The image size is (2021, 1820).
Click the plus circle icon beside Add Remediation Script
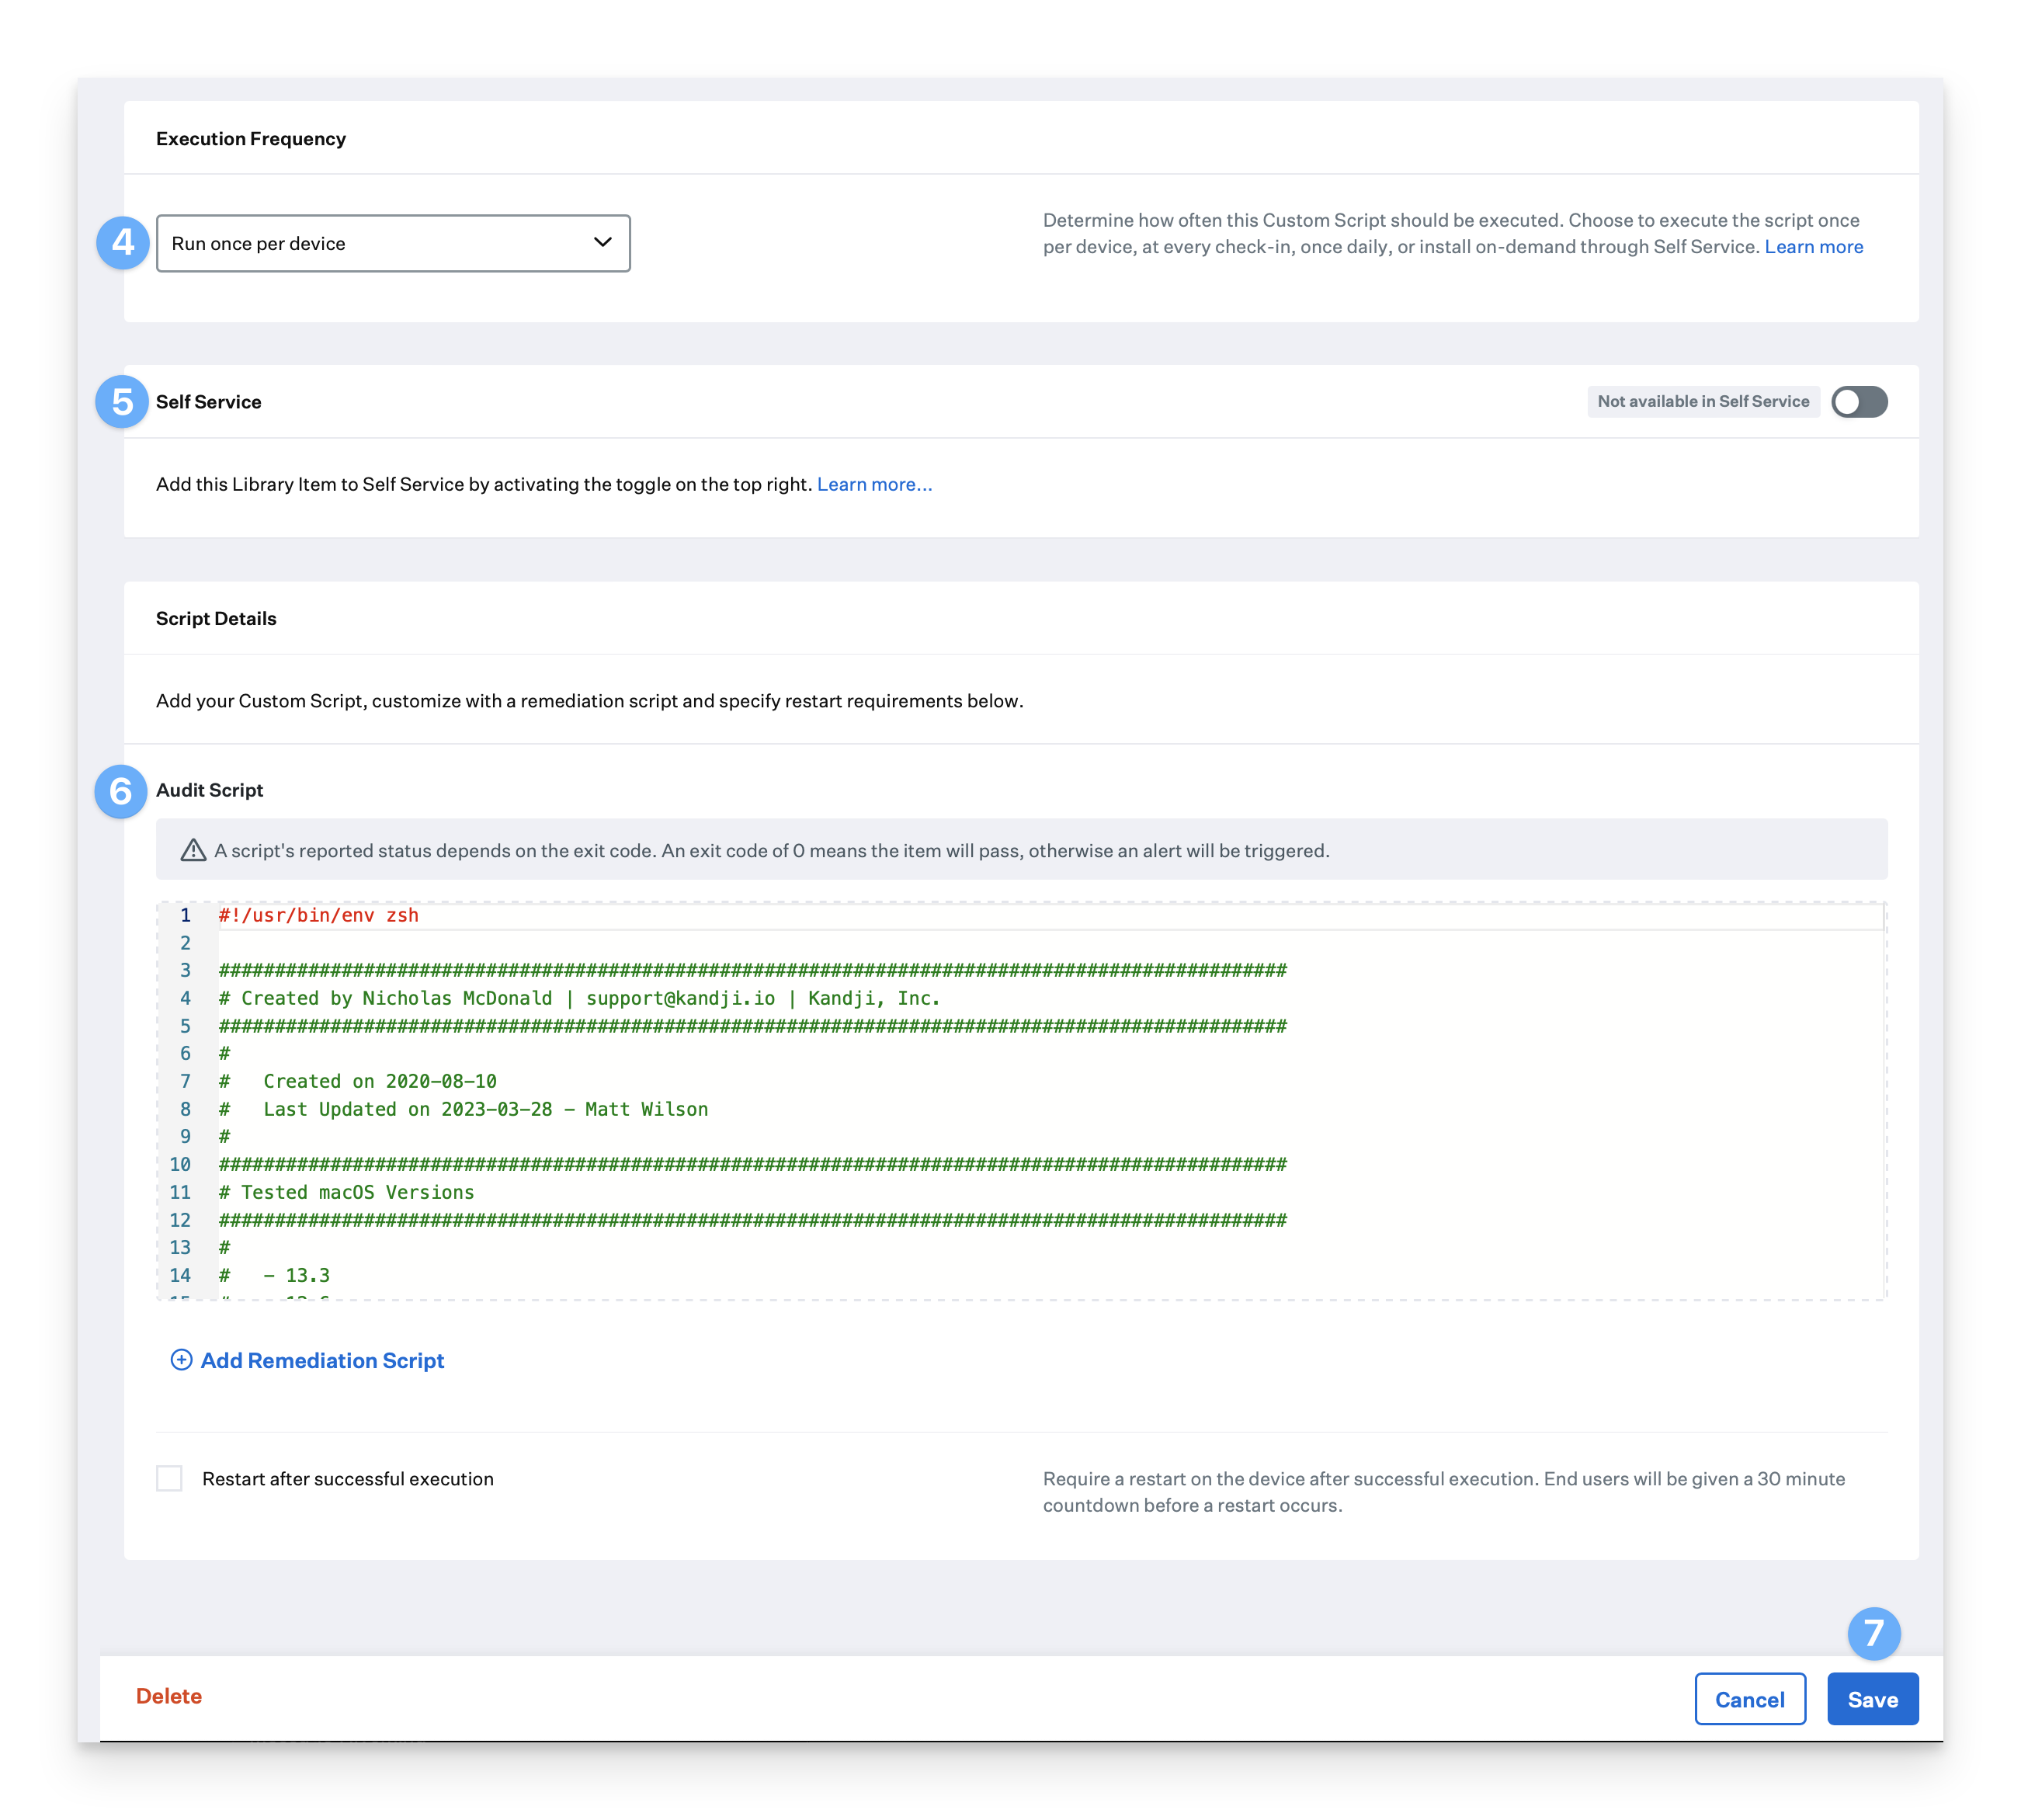tap(181, 1360)
